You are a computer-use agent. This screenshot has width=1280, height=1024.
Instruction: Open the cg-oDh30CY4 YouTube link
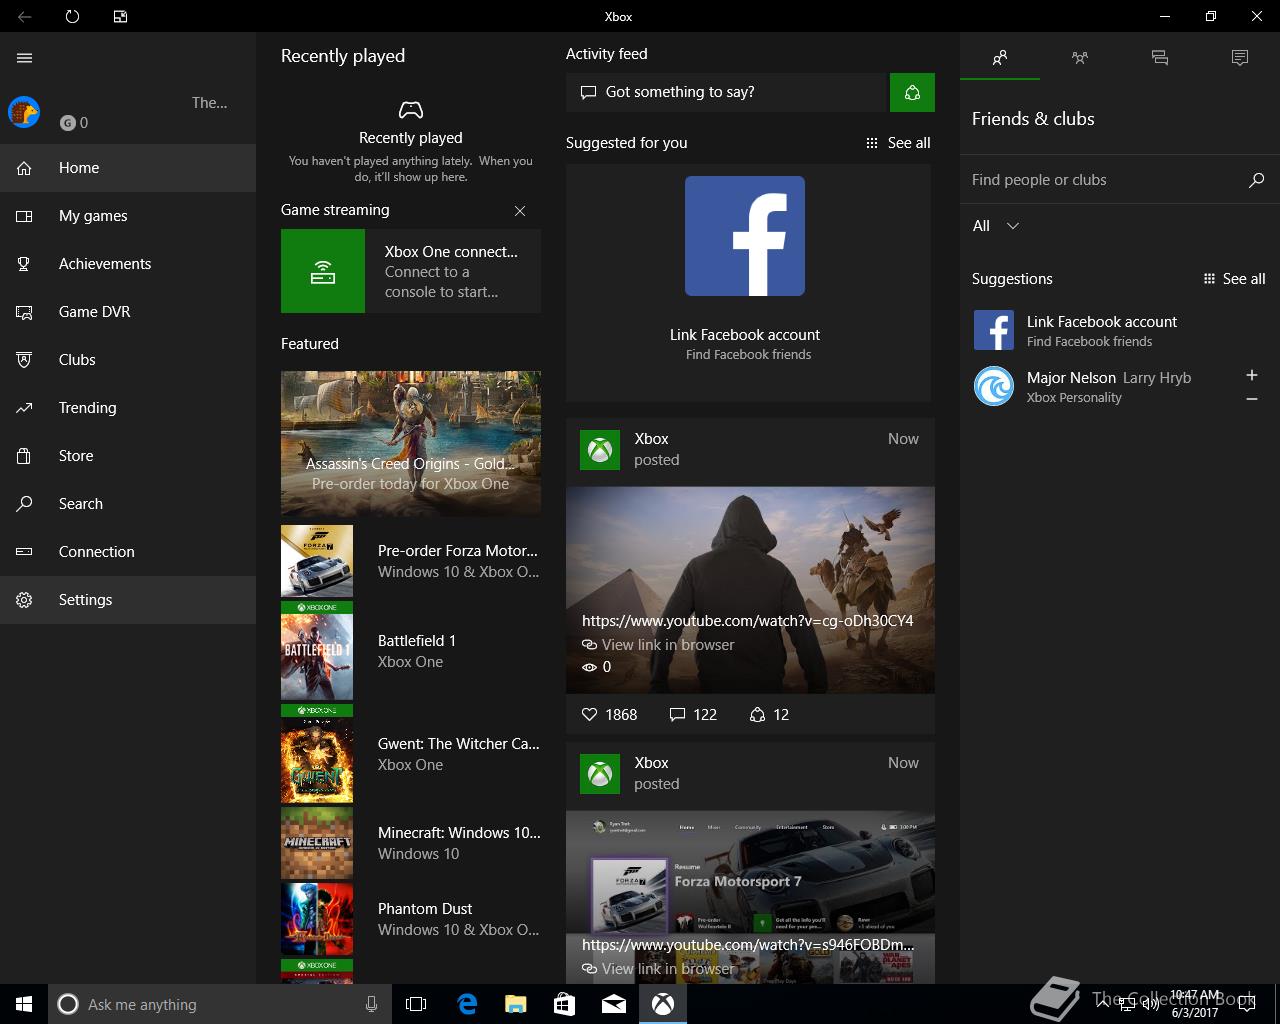[747, 621]
